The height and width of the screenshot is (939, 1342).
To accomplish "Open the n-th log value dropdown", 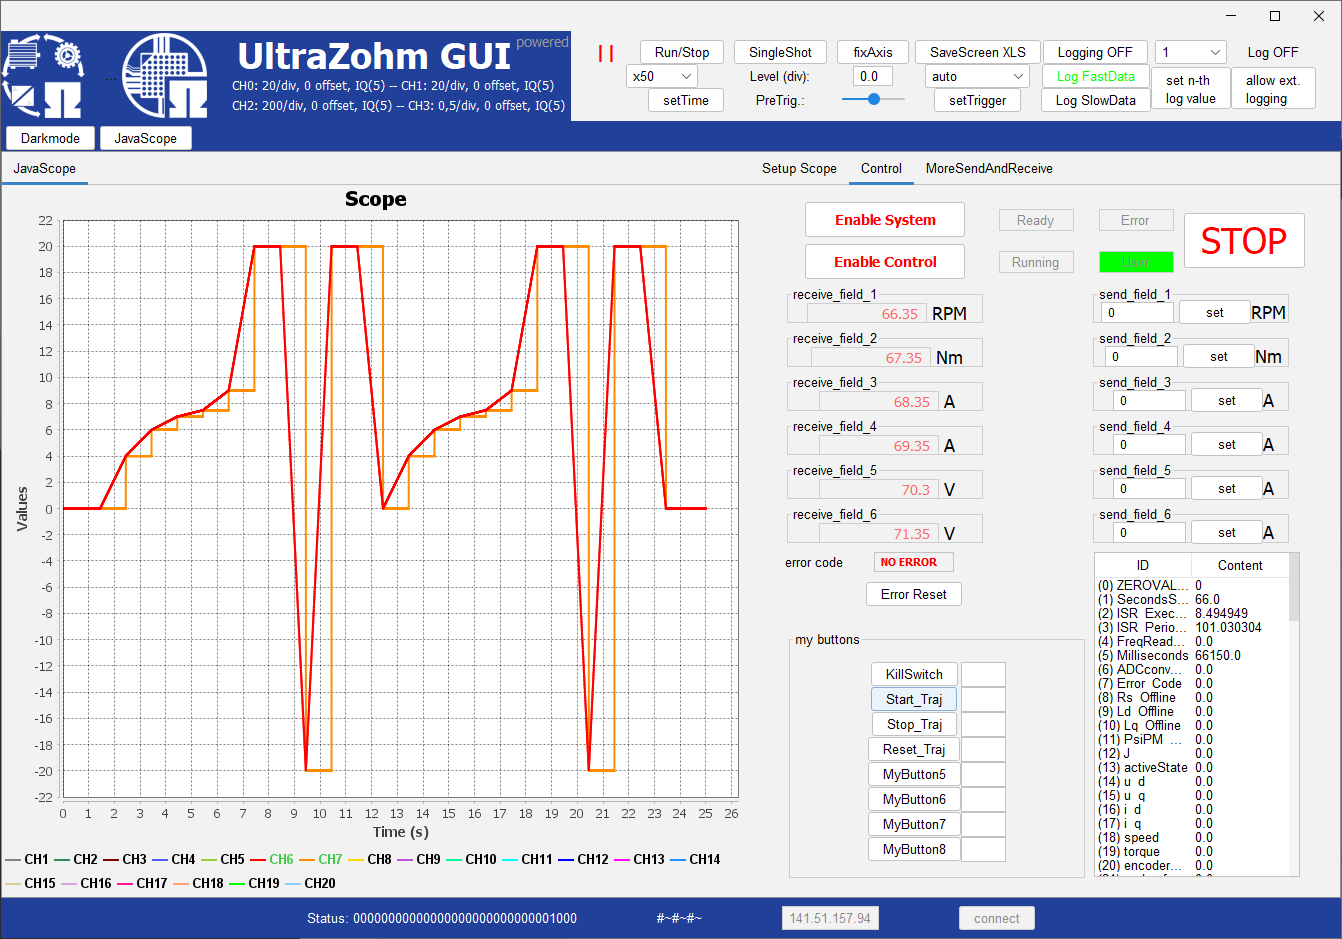I will click(x=1191, y=52).
